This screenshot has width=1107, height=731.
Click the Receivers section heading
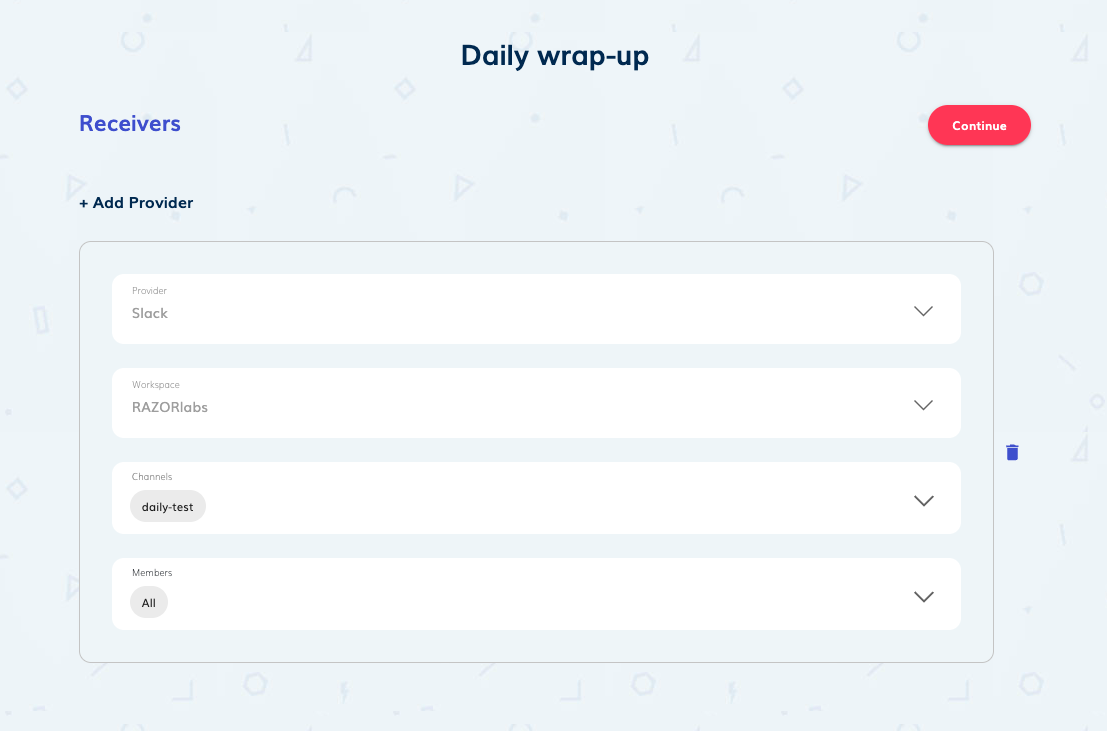click(x=130, y=124)
